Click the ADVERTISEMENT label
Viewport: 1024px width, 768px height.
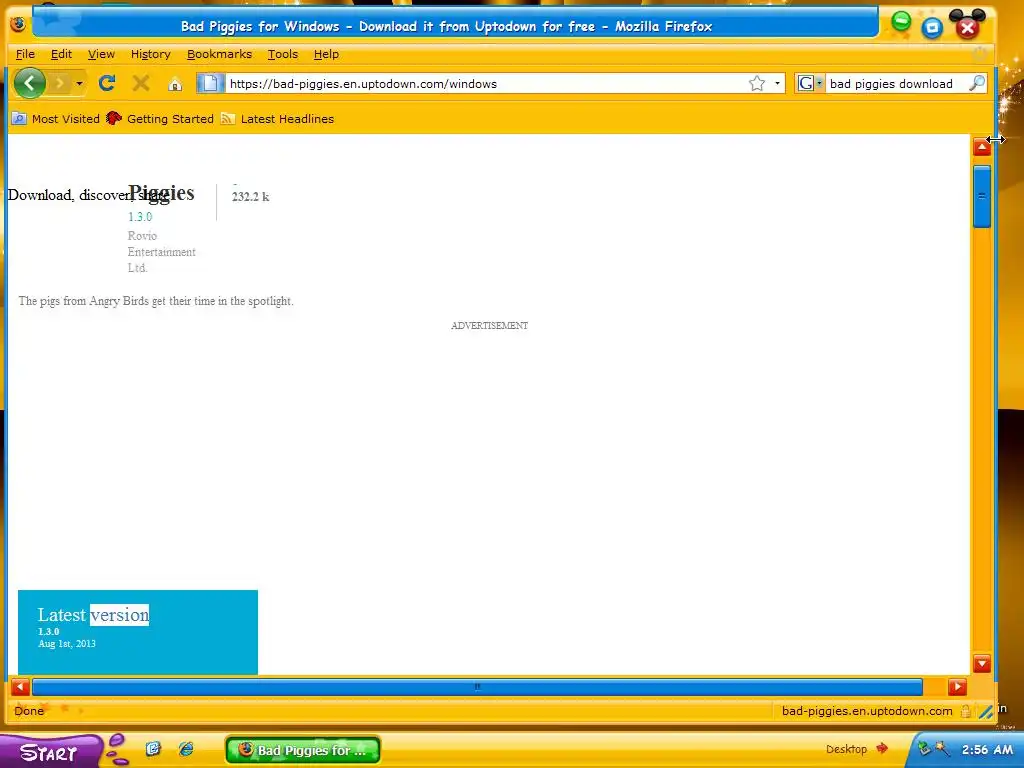pyautogui.click(x=489, y=325)
